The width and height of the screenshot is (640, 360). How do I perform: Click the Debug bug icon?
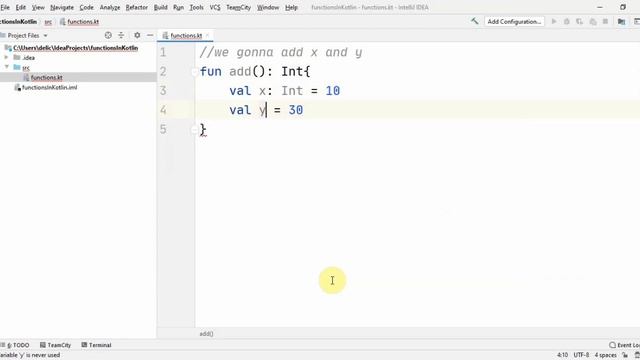pos(567,22)
